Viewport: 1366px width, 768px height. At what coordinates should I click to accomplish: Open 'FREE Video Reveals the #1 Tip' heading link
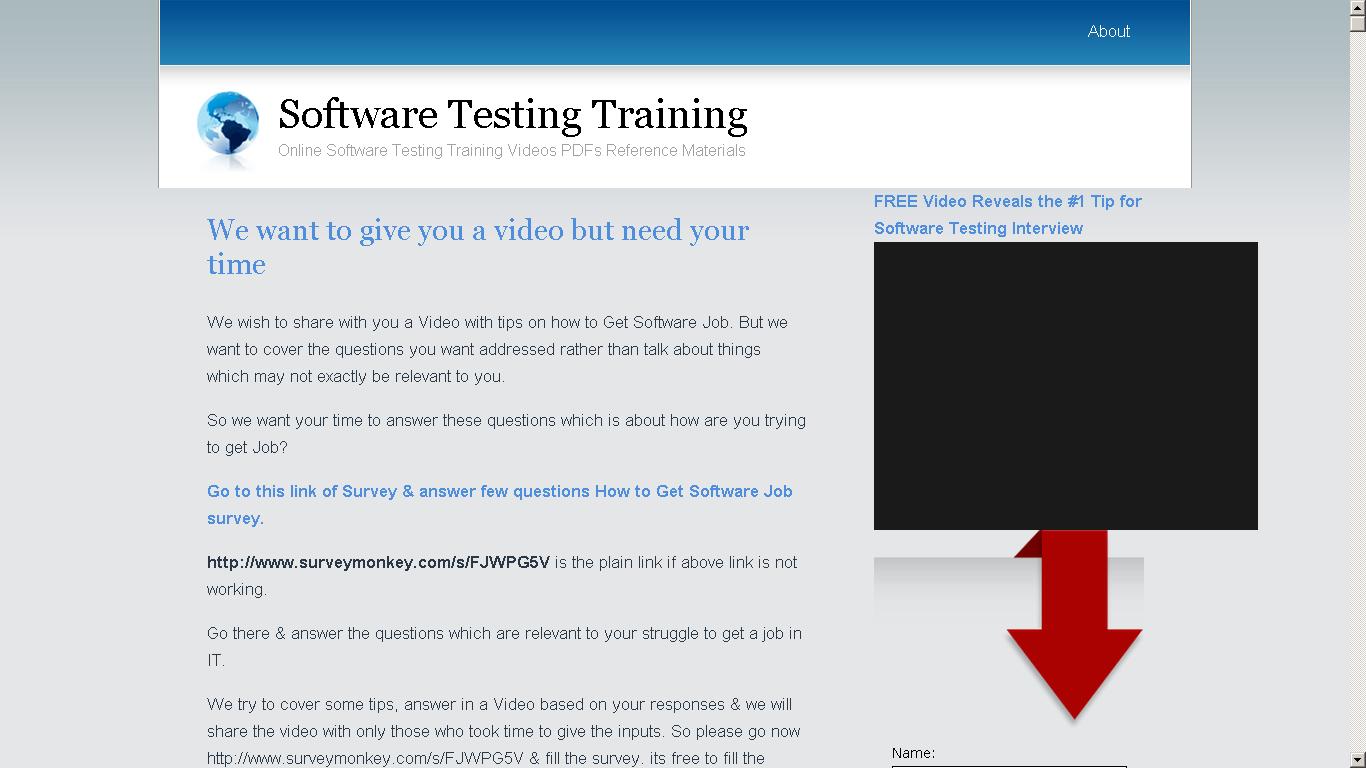tap(1008, 214)
